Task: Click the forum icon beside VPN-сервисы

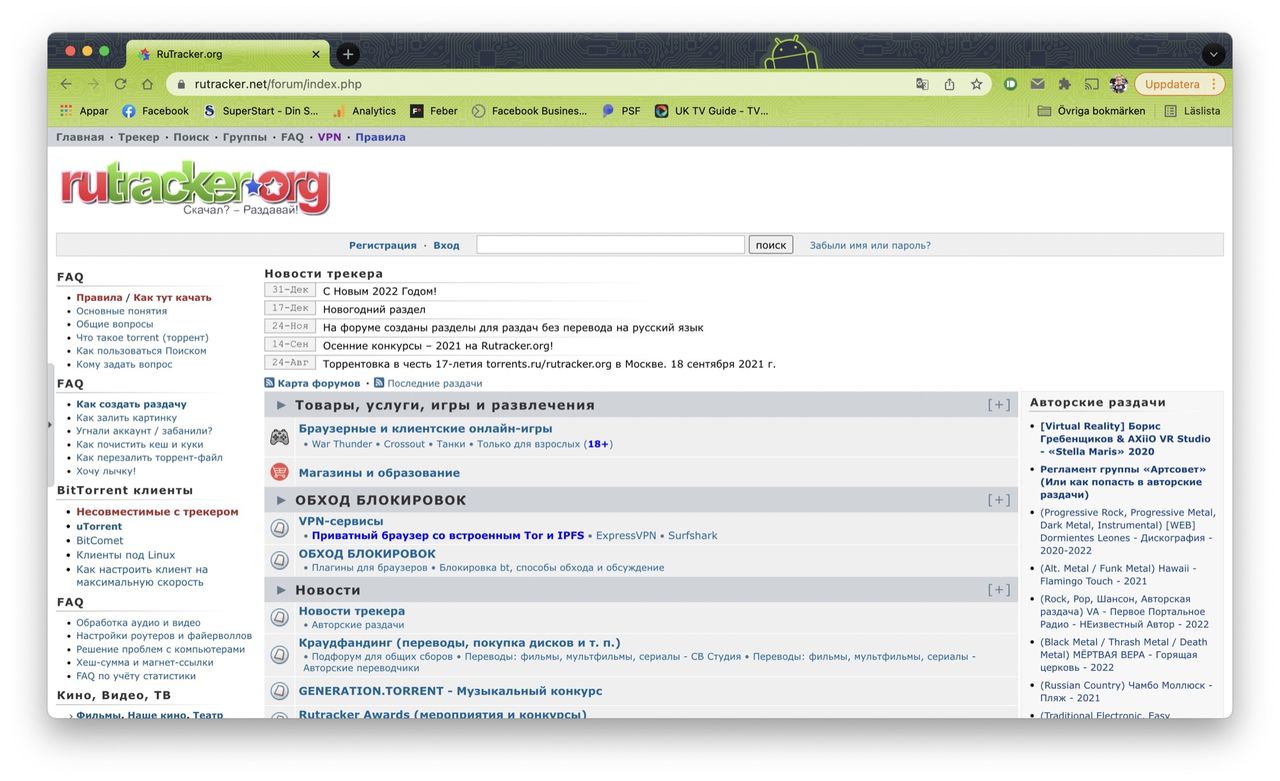Action: (x=279, y=527)
